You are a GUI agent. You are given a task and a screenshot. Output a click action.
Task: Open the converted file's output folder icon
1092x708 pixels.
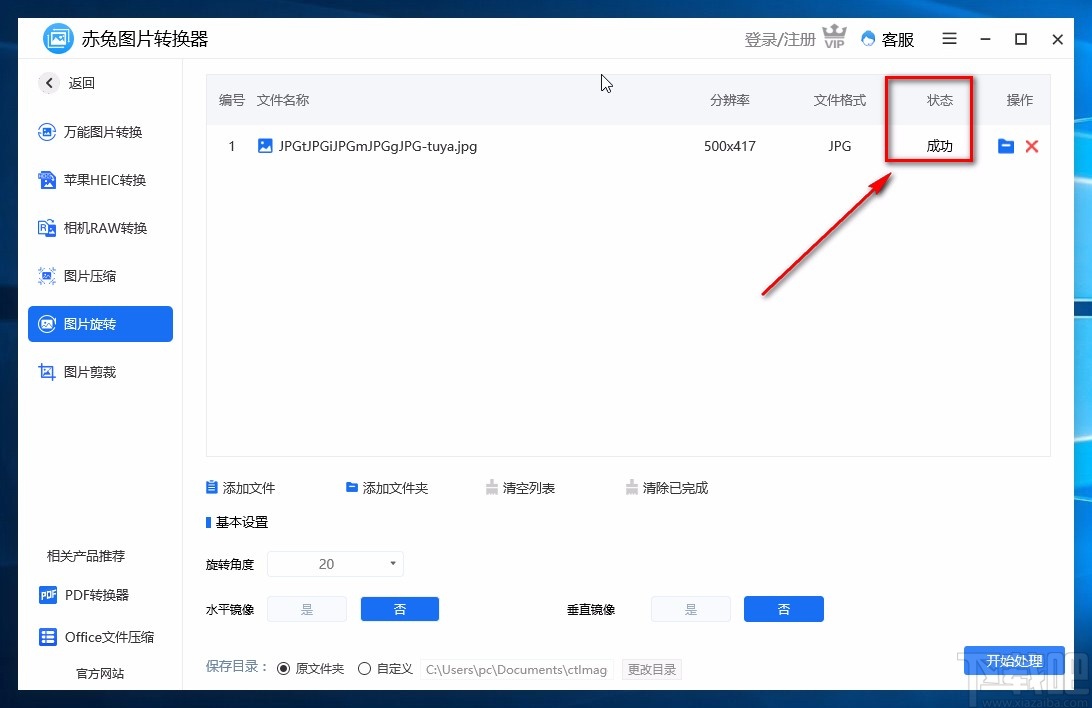[x=1005, y=146]
